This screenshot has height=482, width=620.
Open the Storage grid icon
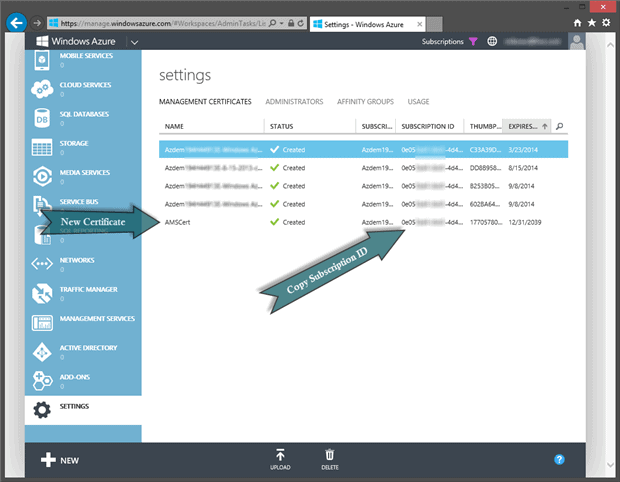click(x=42, y=147)
